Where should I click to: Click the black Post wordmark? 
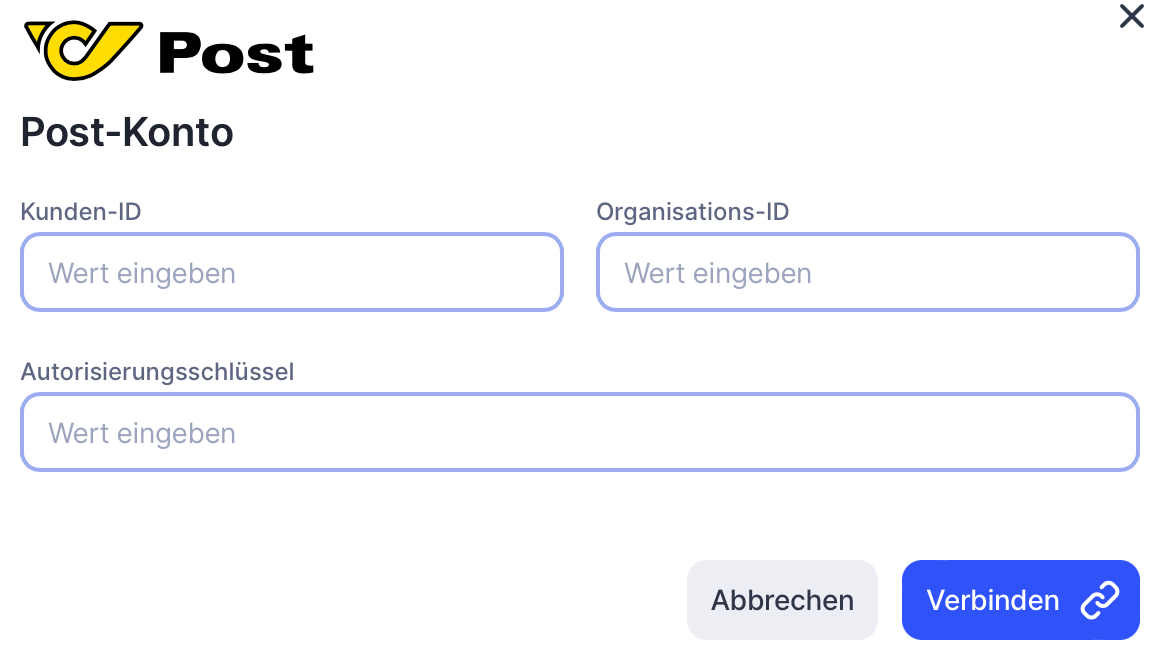236,55
